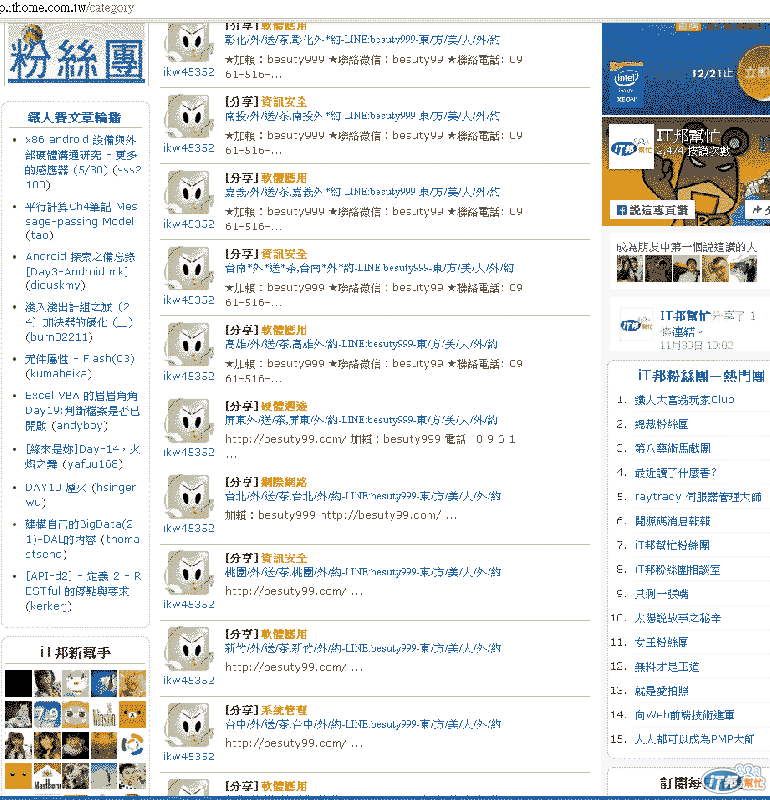Image resolution: width=770 pixels, height=800 pixels.
Task: Open the 台北外送茶 post title
Action: 363,496
